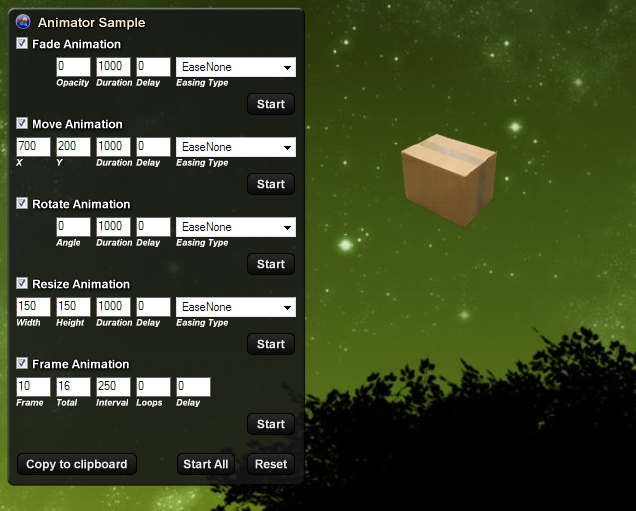Screen dimensions: 636x511
Task: Select the Move X input field
Action: click(x=33, y=146)
